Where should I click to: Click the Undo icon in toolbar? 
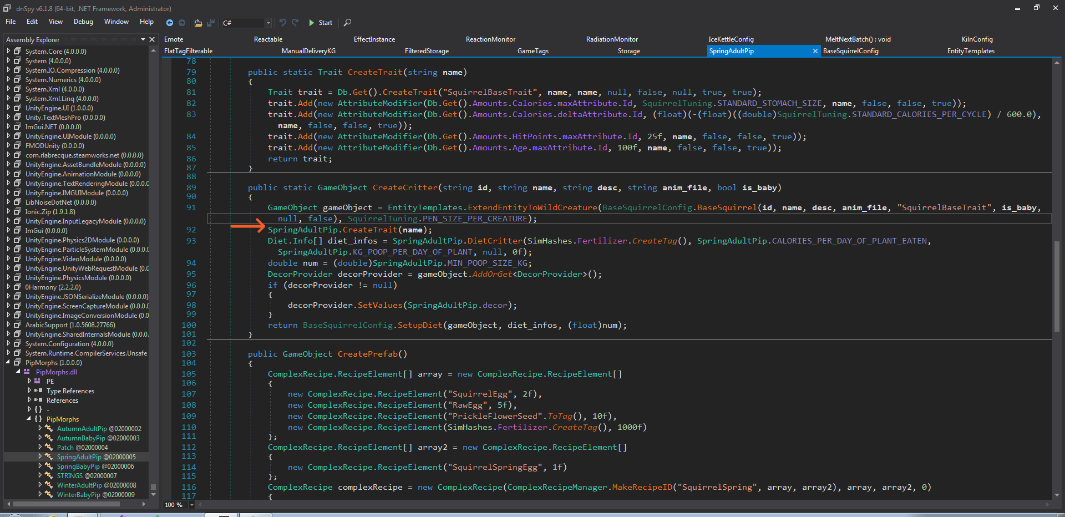click(282, 22)
